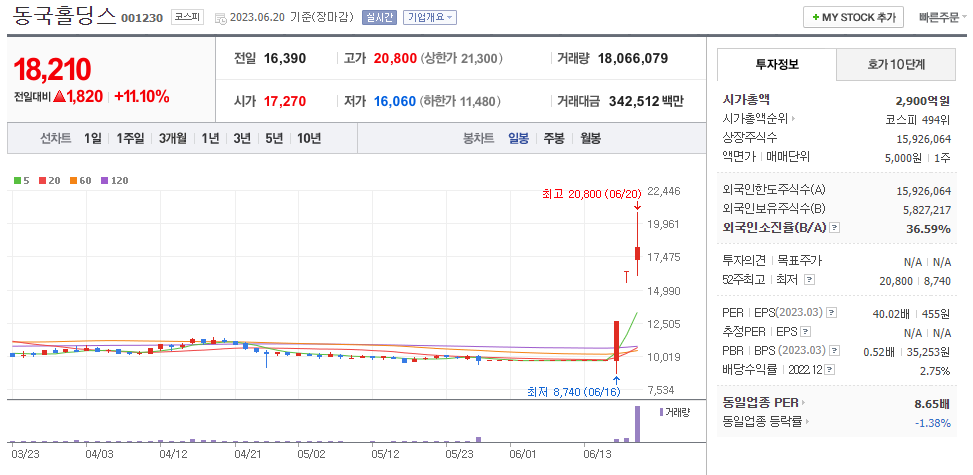Click the 22,446 price axis label
The image size is (973, 475).
point(663,191)
